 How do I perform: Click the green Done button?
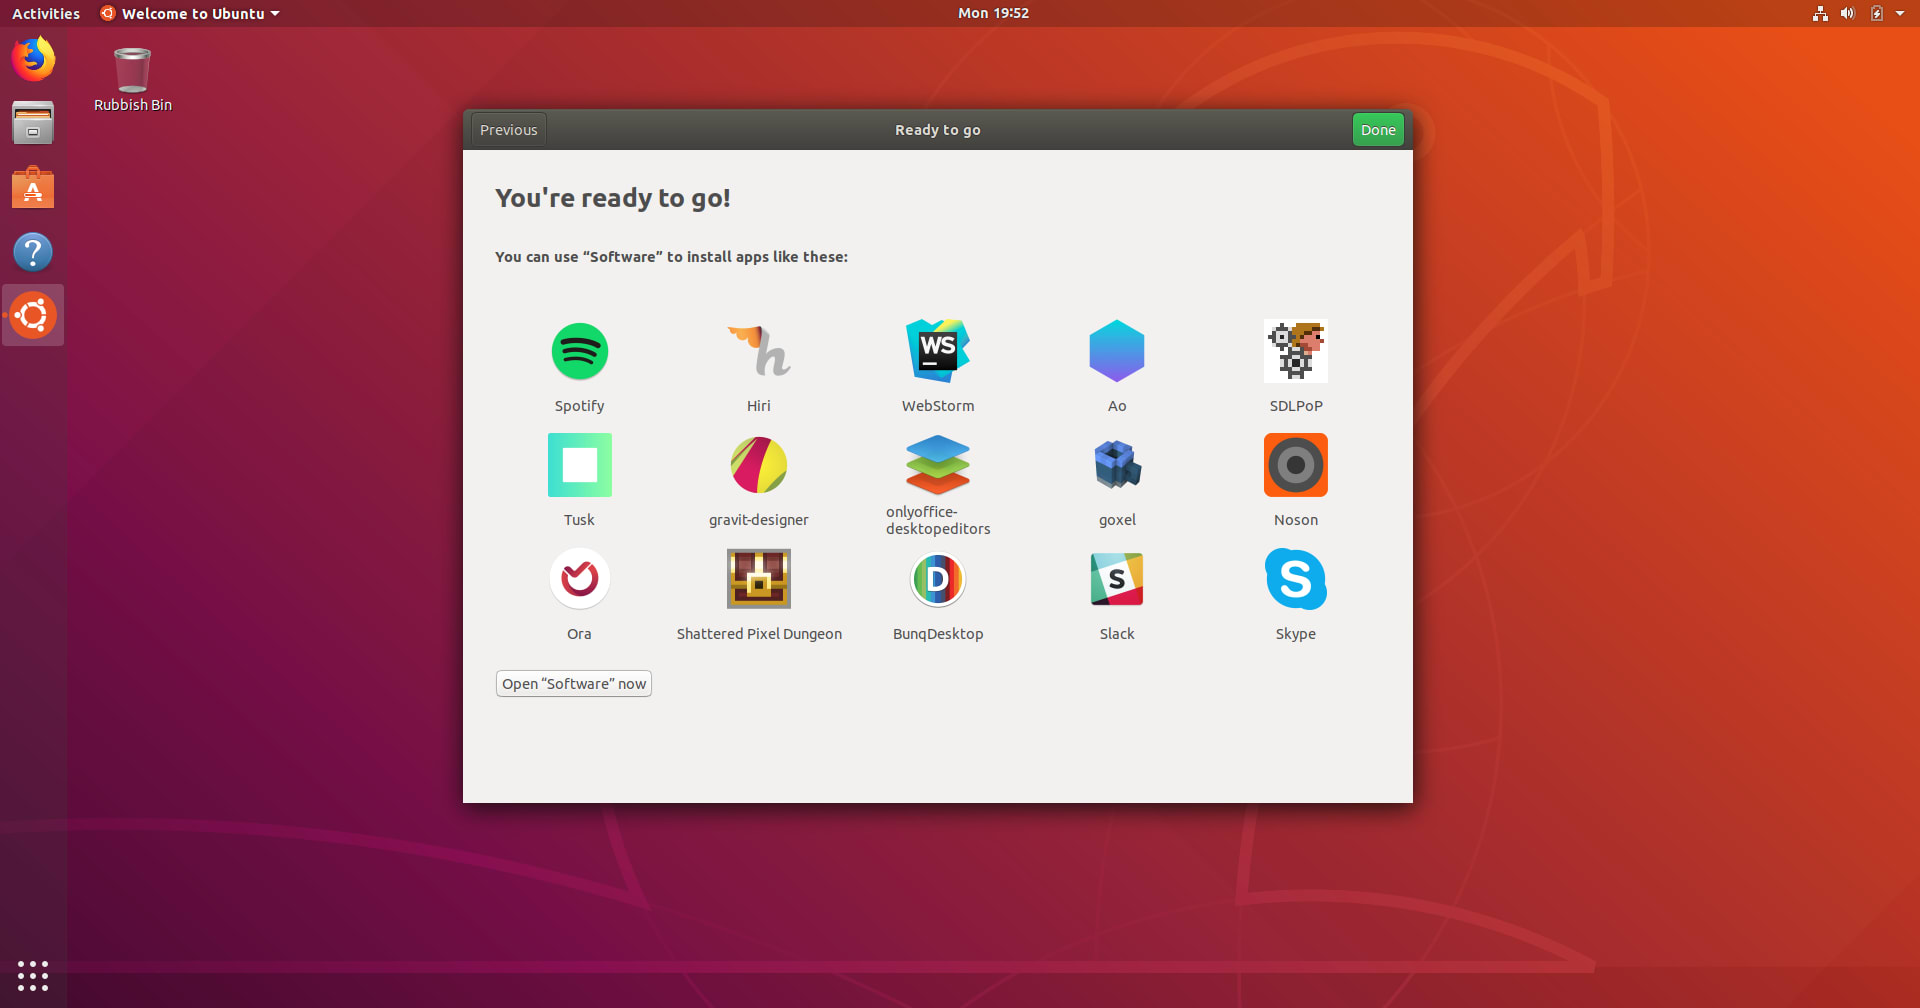1378,130
